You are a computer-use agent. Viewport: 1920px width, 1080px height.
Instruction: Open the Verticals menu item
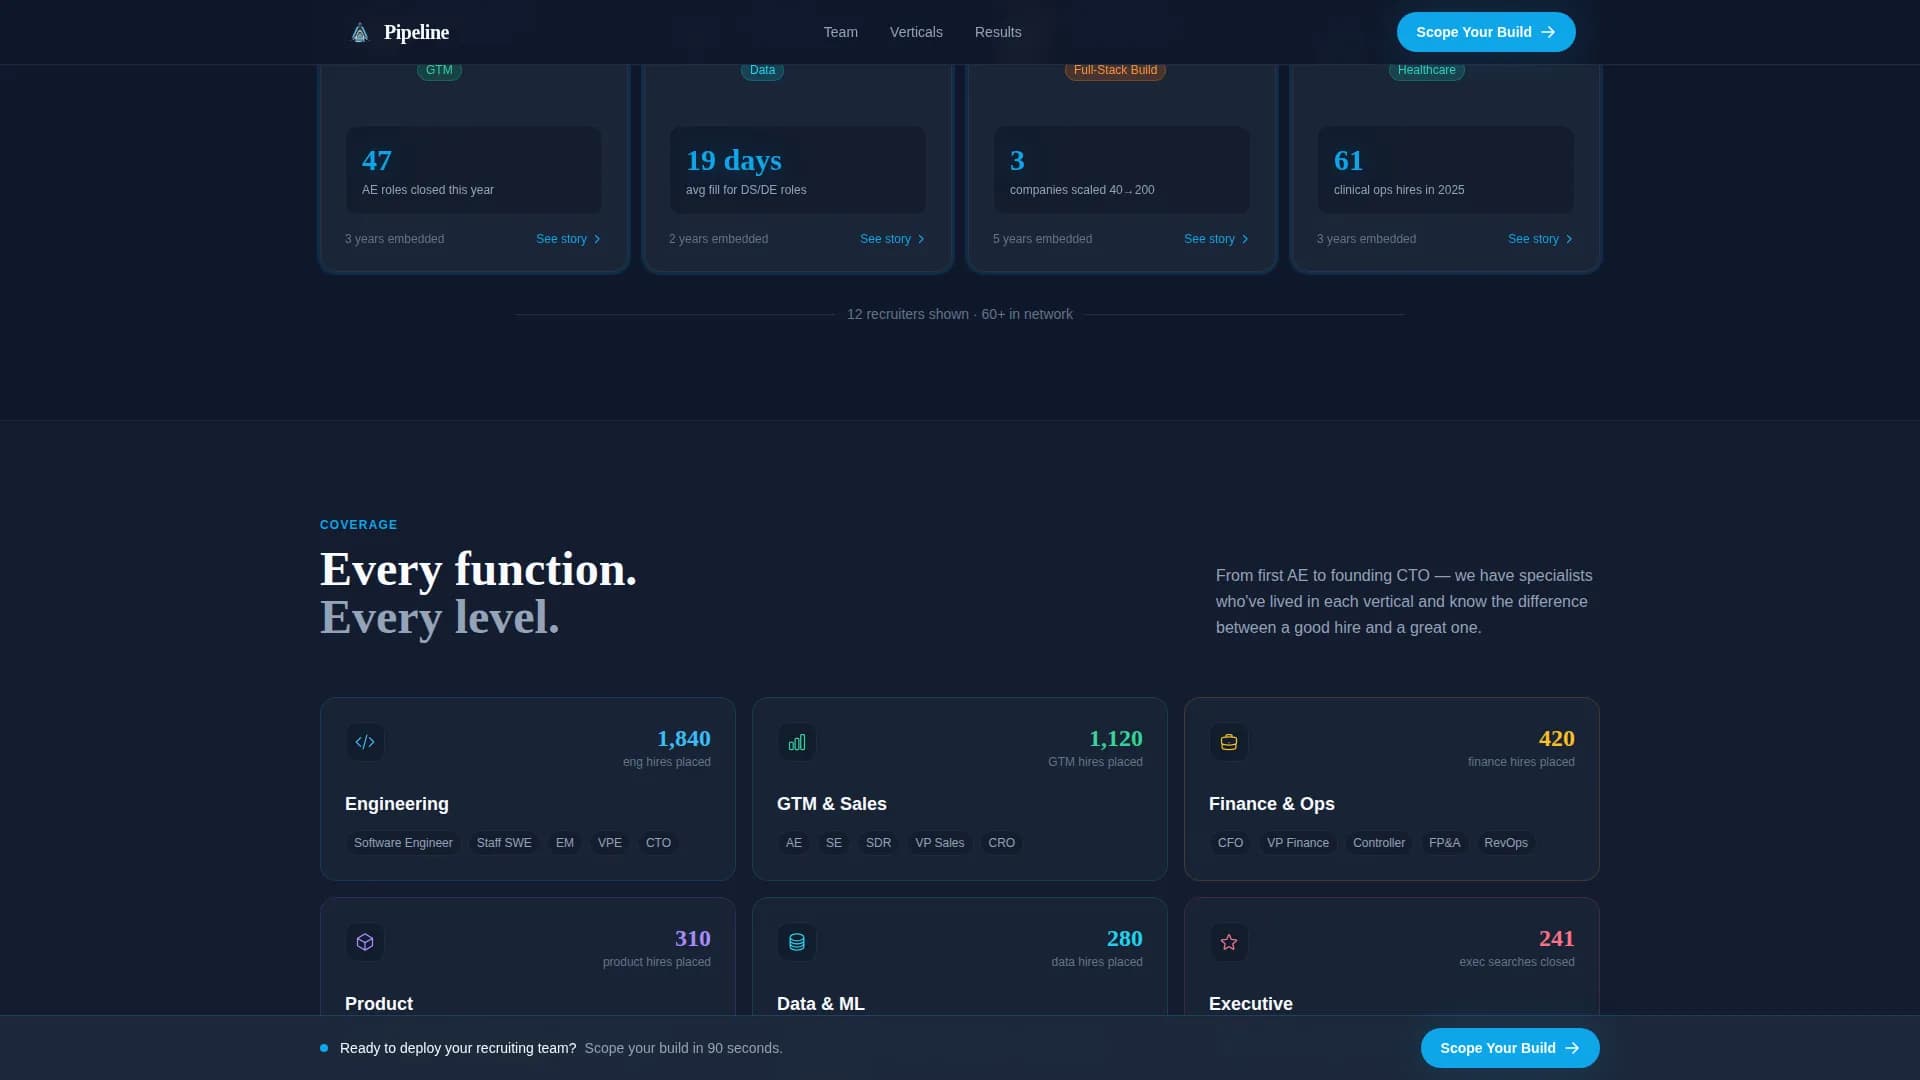[x=915, y=31]
